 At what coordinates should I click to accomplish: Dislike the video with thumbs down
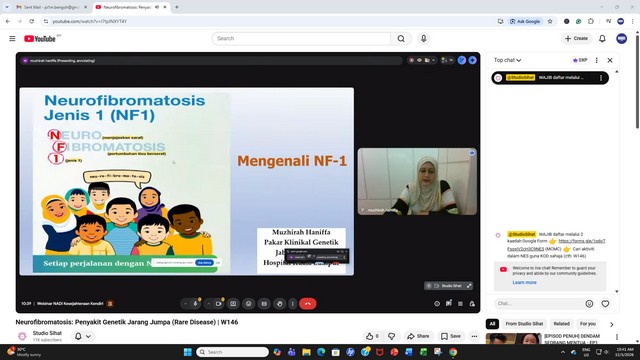point(391,336)
